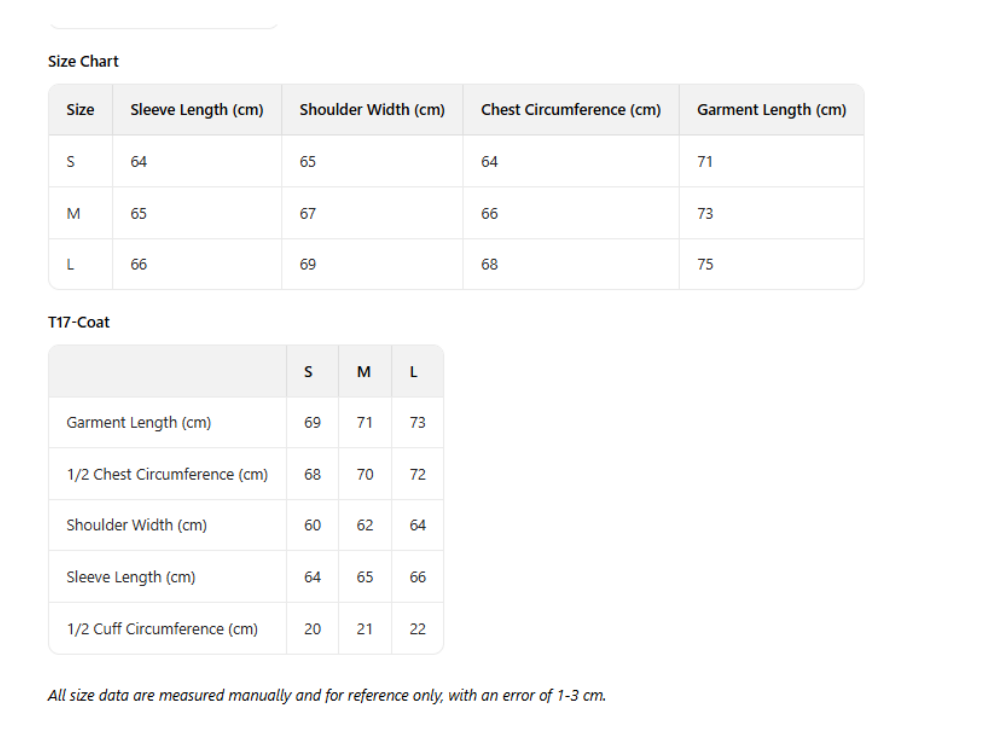Click the Shoulder Width (cm) row label in T17-Coat
Image resolution: width=991 pixels, height=738 pixels.
coord(137,525)
